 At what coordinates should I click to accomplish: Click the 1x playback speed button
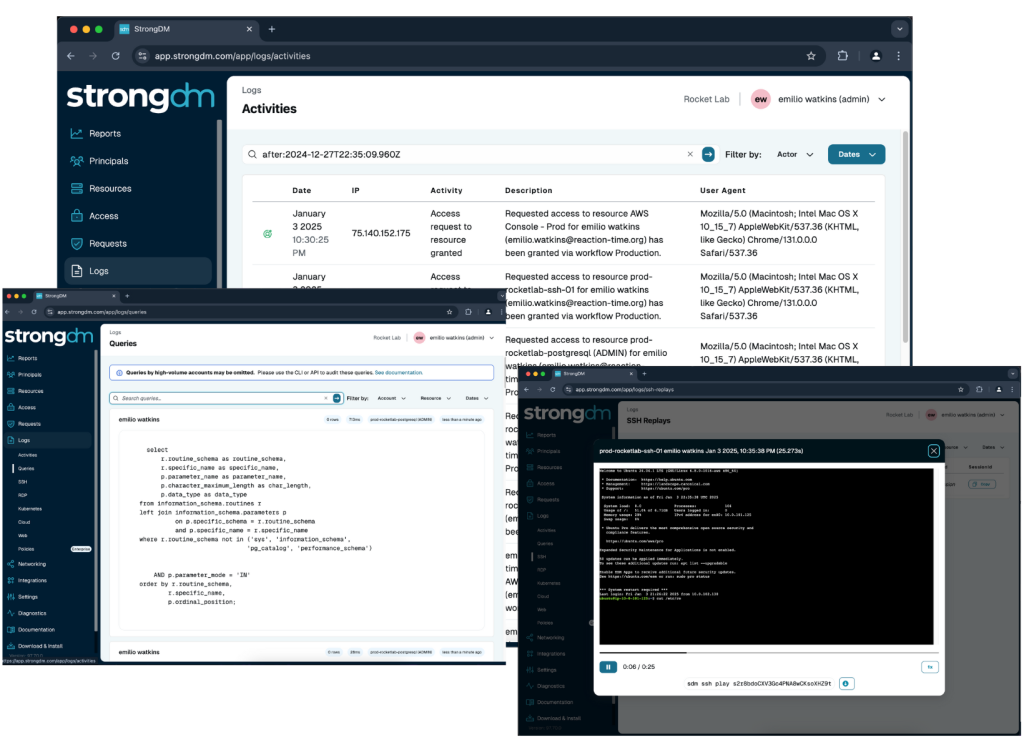[x=930, y=667]
